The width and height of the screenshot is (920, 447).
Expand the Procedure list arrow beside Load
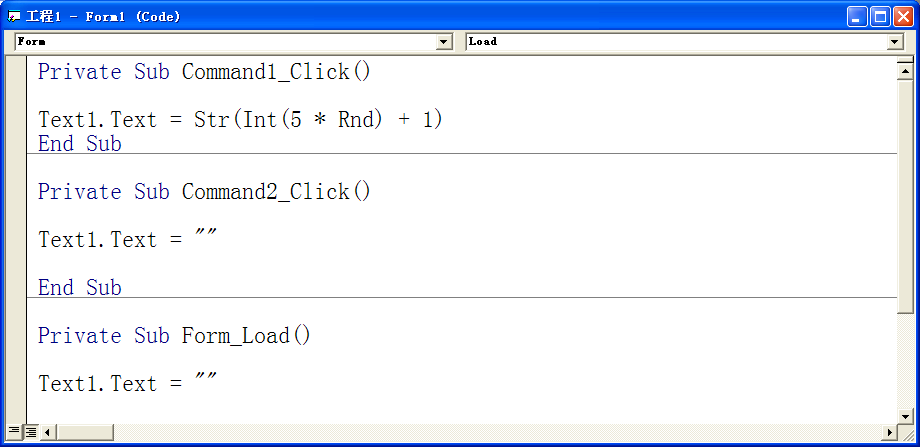895,42
